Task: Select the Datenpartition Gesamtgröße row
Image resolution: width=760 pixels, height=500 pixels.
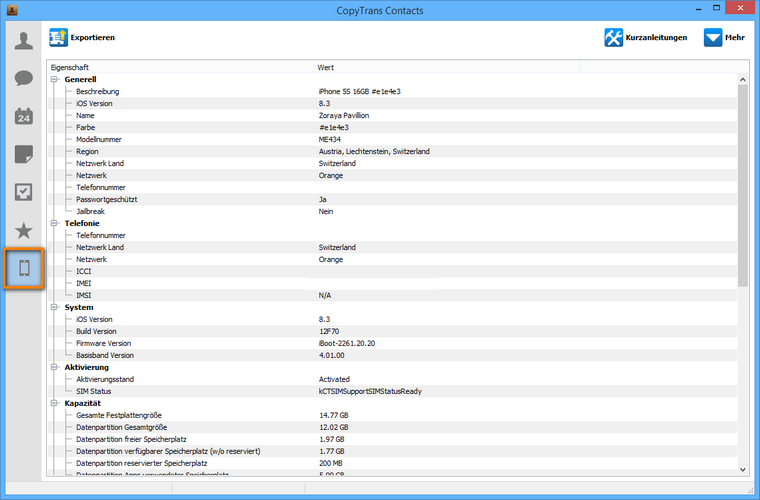Action: 393,427
